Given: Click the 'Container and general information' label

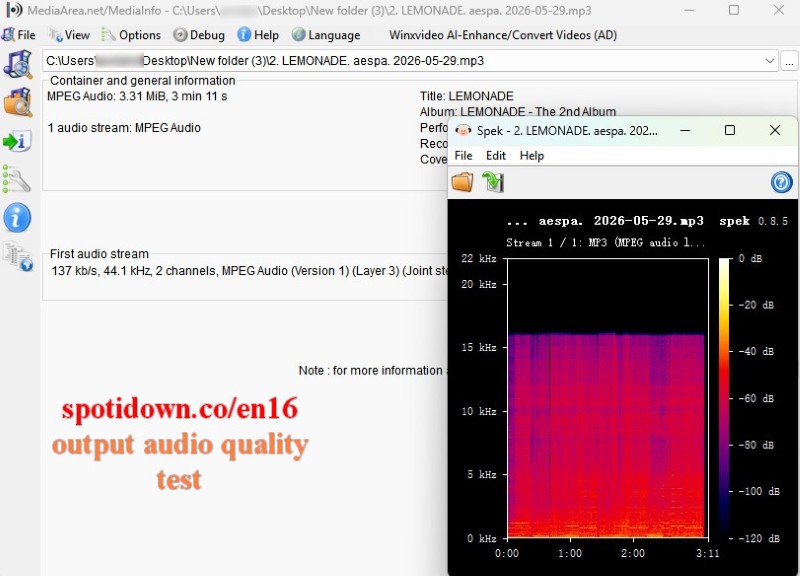Looking at the screenshot, I should pos(143,81).
